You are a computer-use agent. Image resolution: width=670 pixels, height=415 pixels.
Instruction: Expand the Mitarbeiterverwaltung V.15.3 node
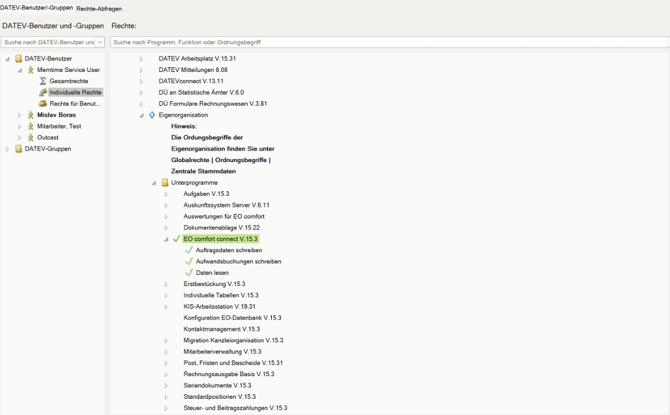[x=166, y=352]
